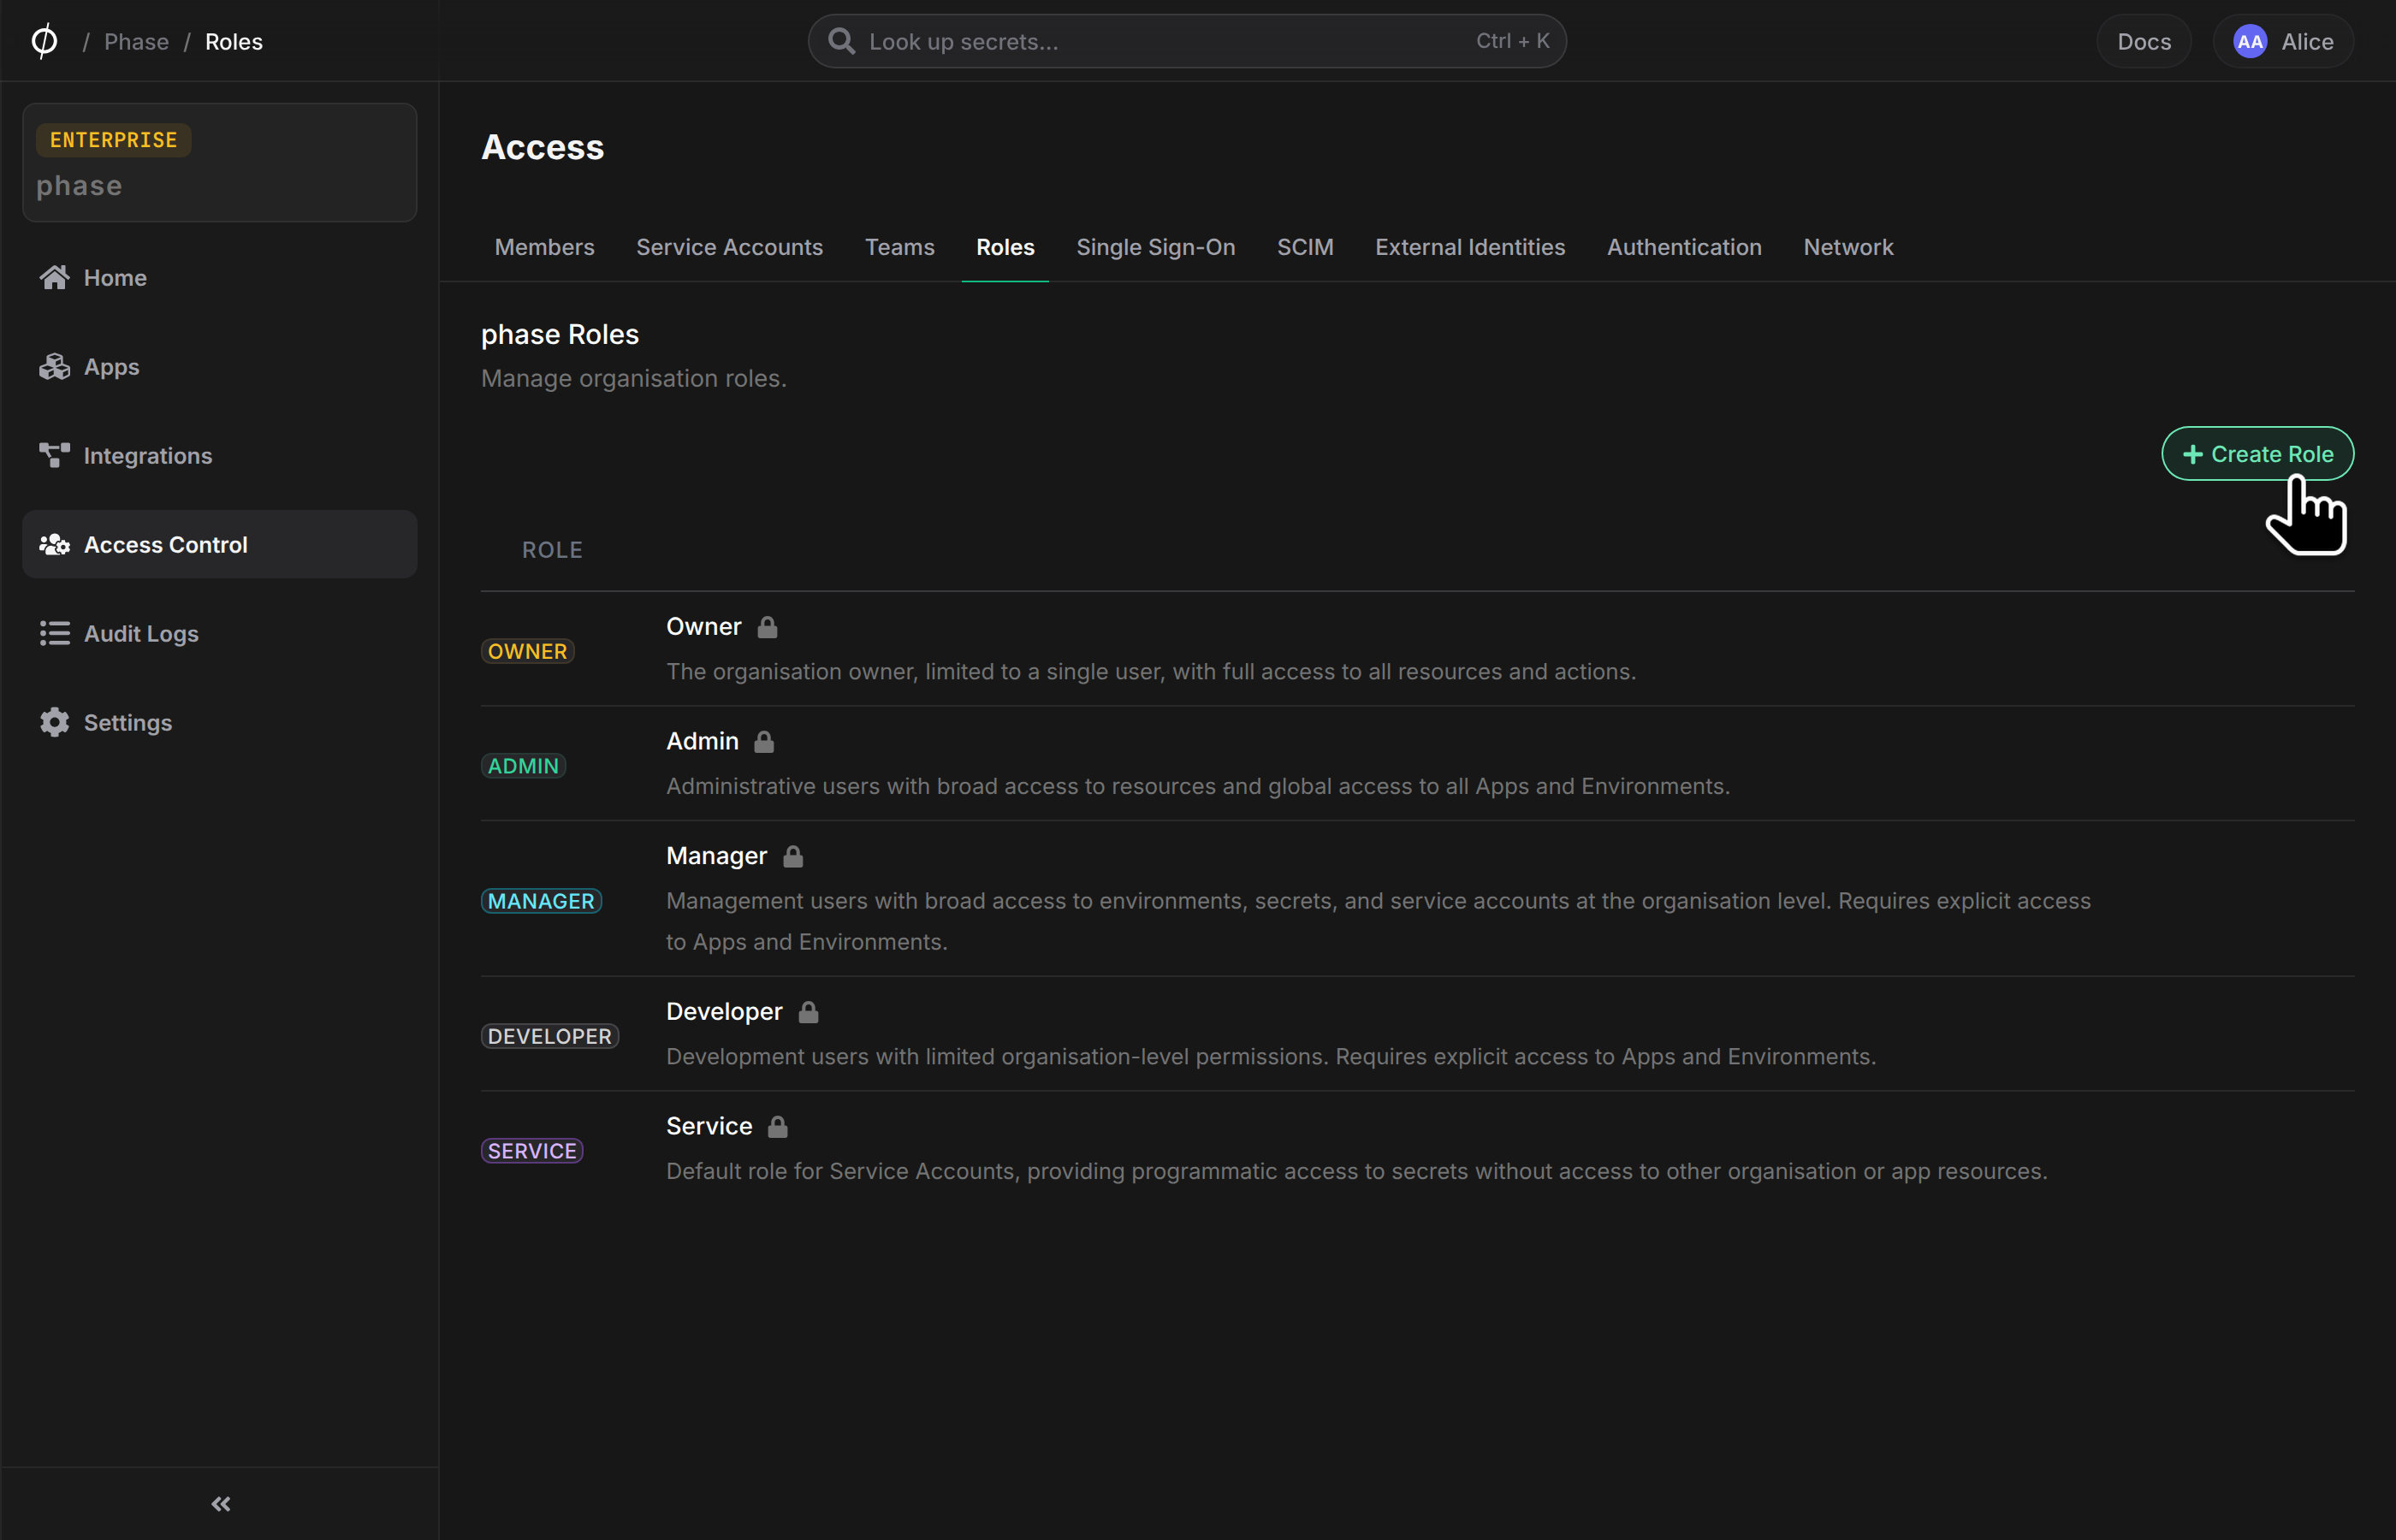2396x1540 pixels.
Task: Click the 'phase Roles' heading
Action: coord(559,334)
